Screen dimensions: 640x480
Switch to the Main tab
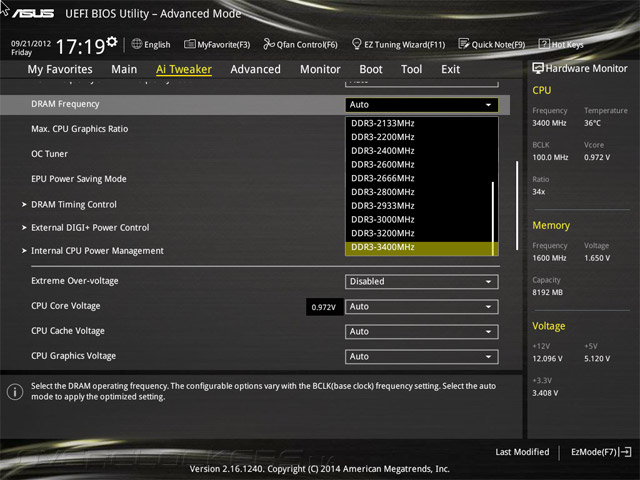(124, 69)
